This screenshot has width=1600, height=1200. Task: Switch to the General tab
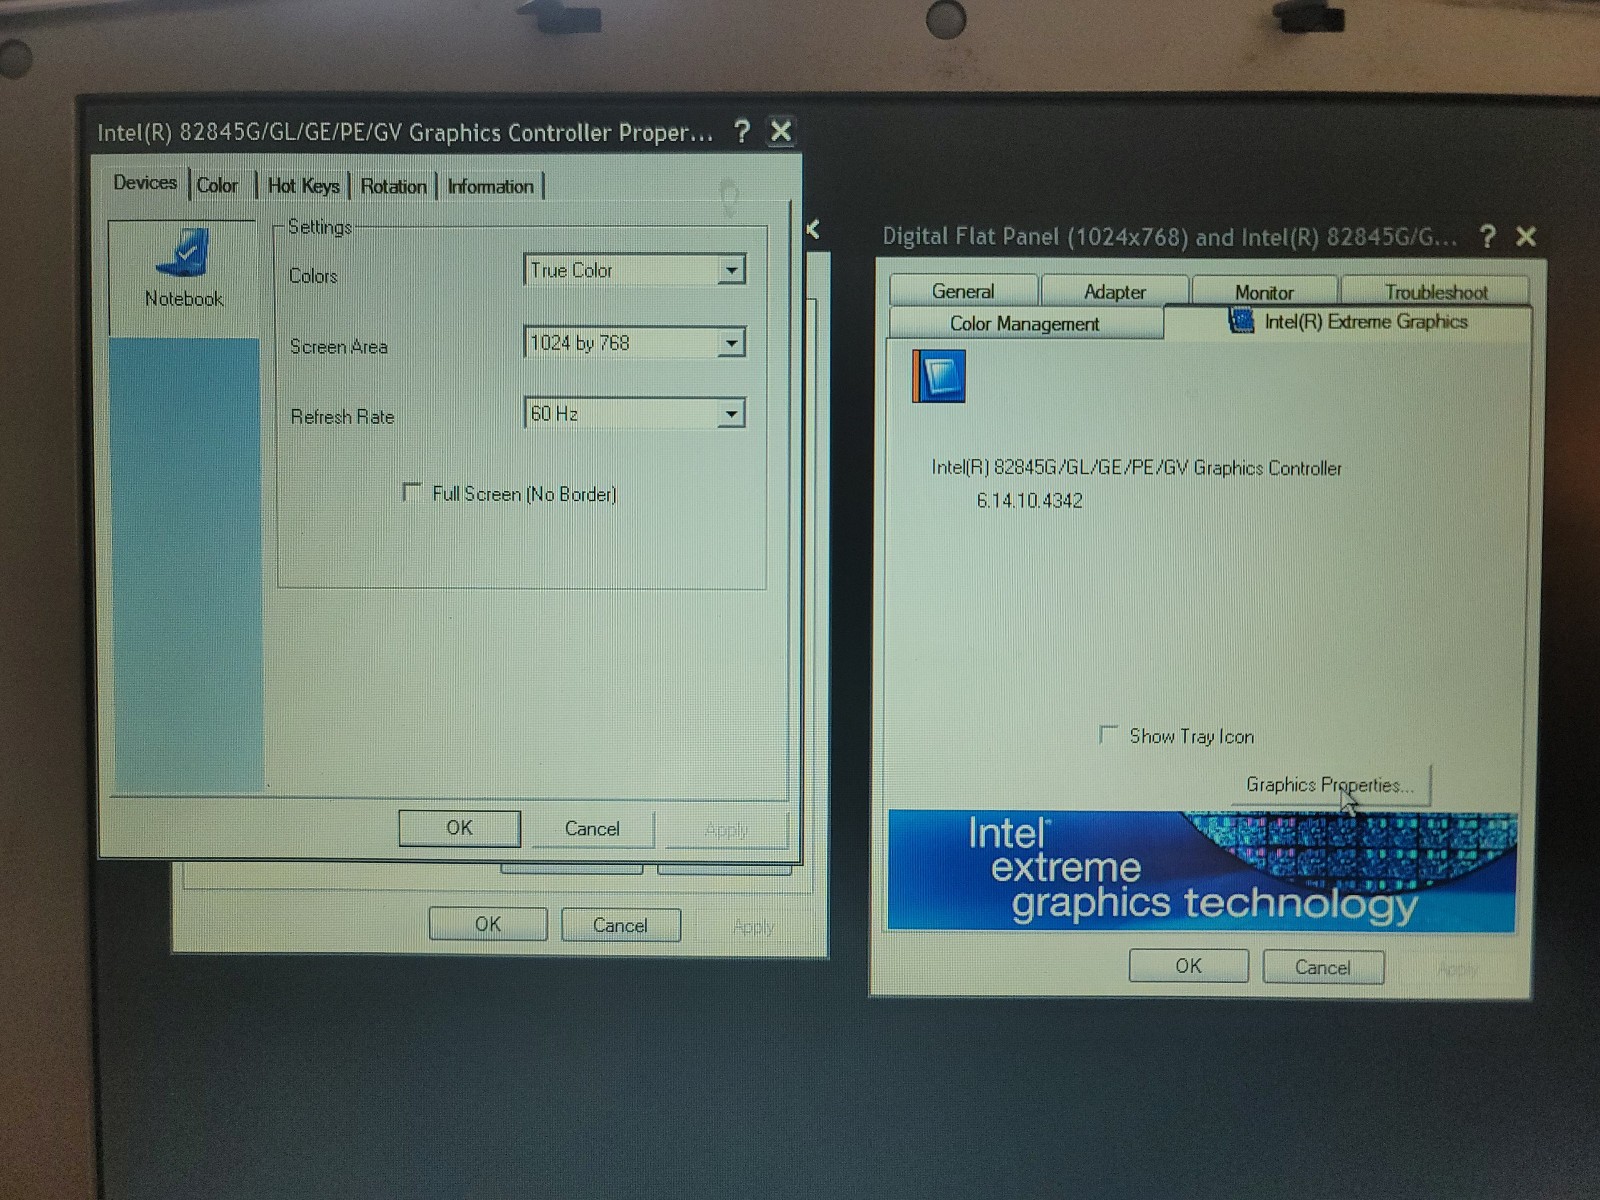(963, 291)
